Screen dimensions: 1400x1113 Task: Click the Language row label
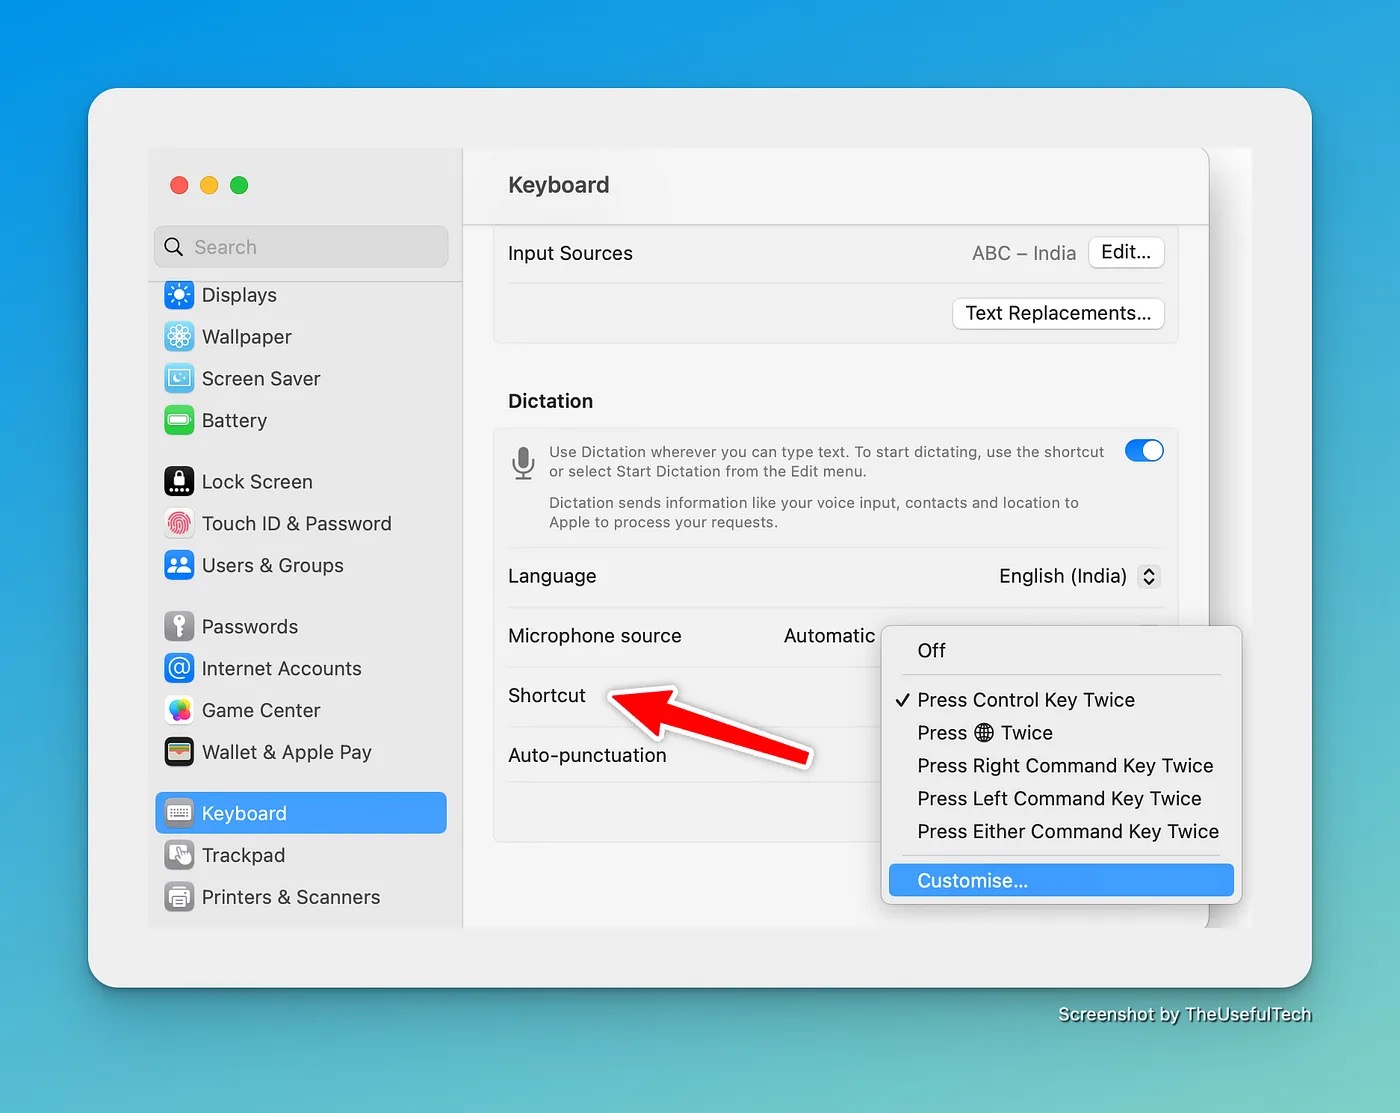coord(552,576)
